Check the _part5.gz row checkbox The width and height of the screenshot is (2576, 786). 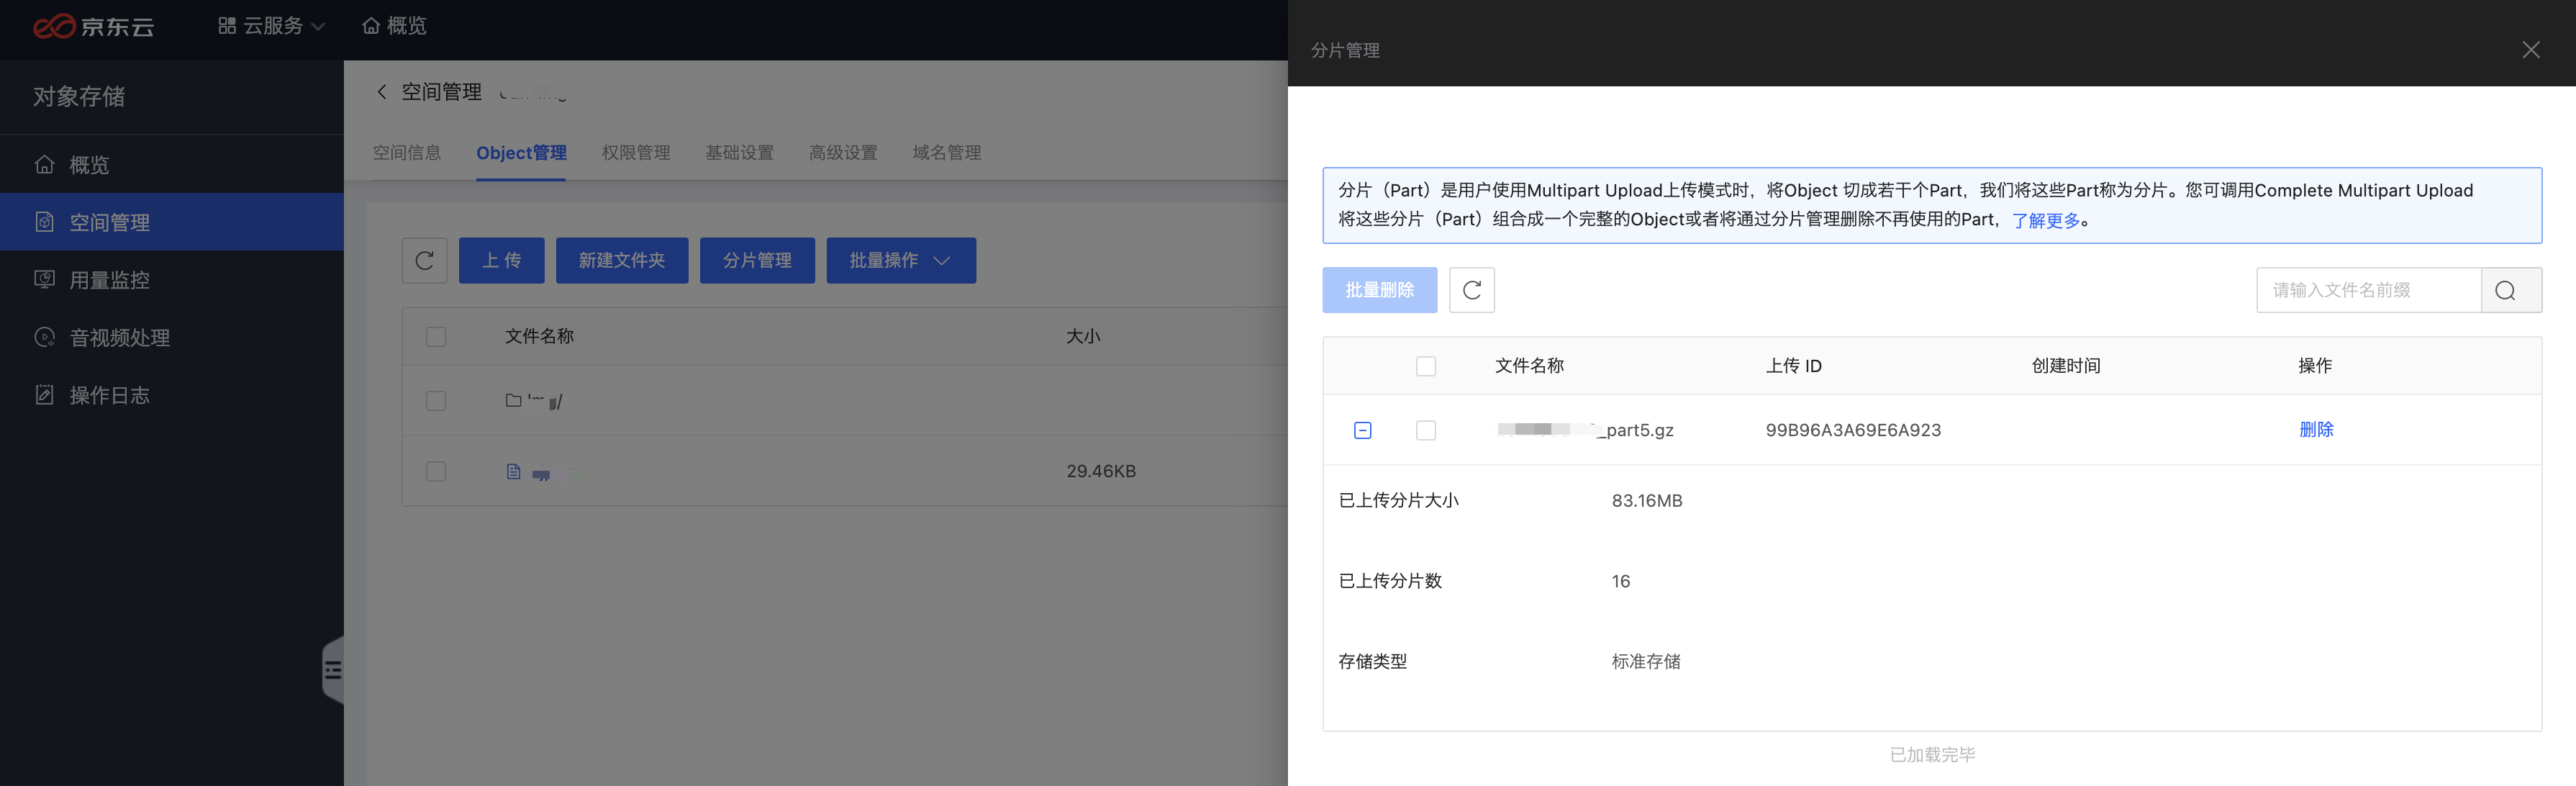(x=1426, y=430)
